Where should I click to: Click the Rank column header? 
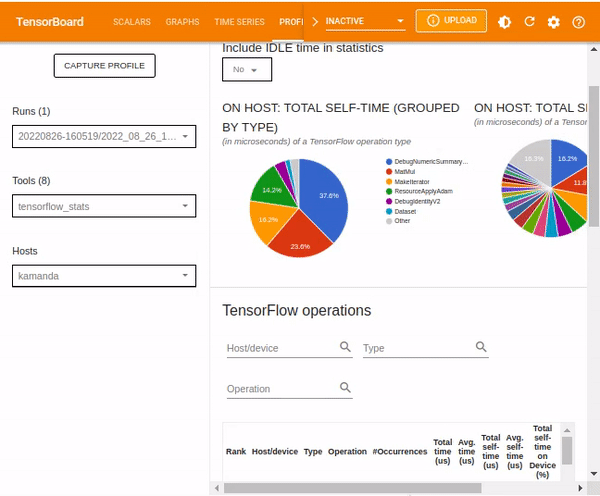click(236, 452)
